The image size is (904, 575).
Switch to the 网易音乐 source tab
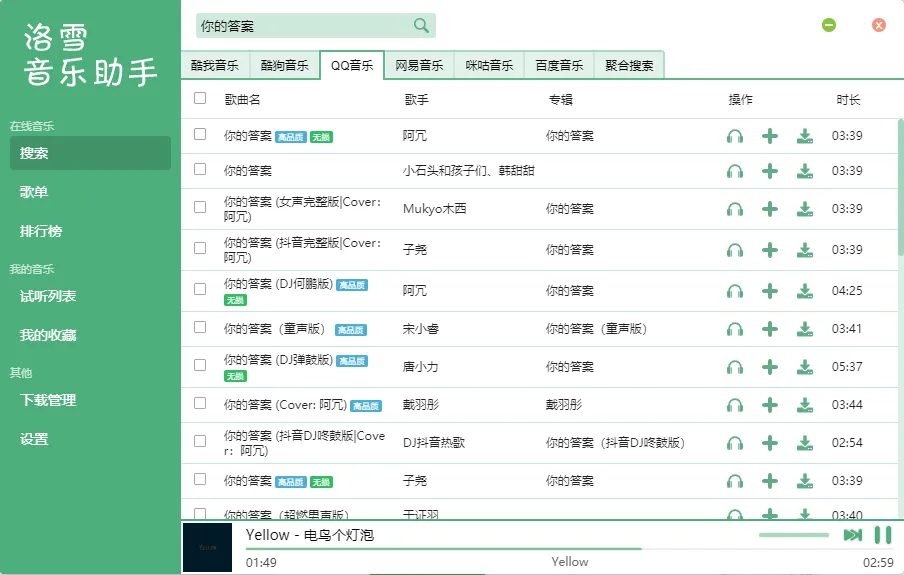click(419, 65)
